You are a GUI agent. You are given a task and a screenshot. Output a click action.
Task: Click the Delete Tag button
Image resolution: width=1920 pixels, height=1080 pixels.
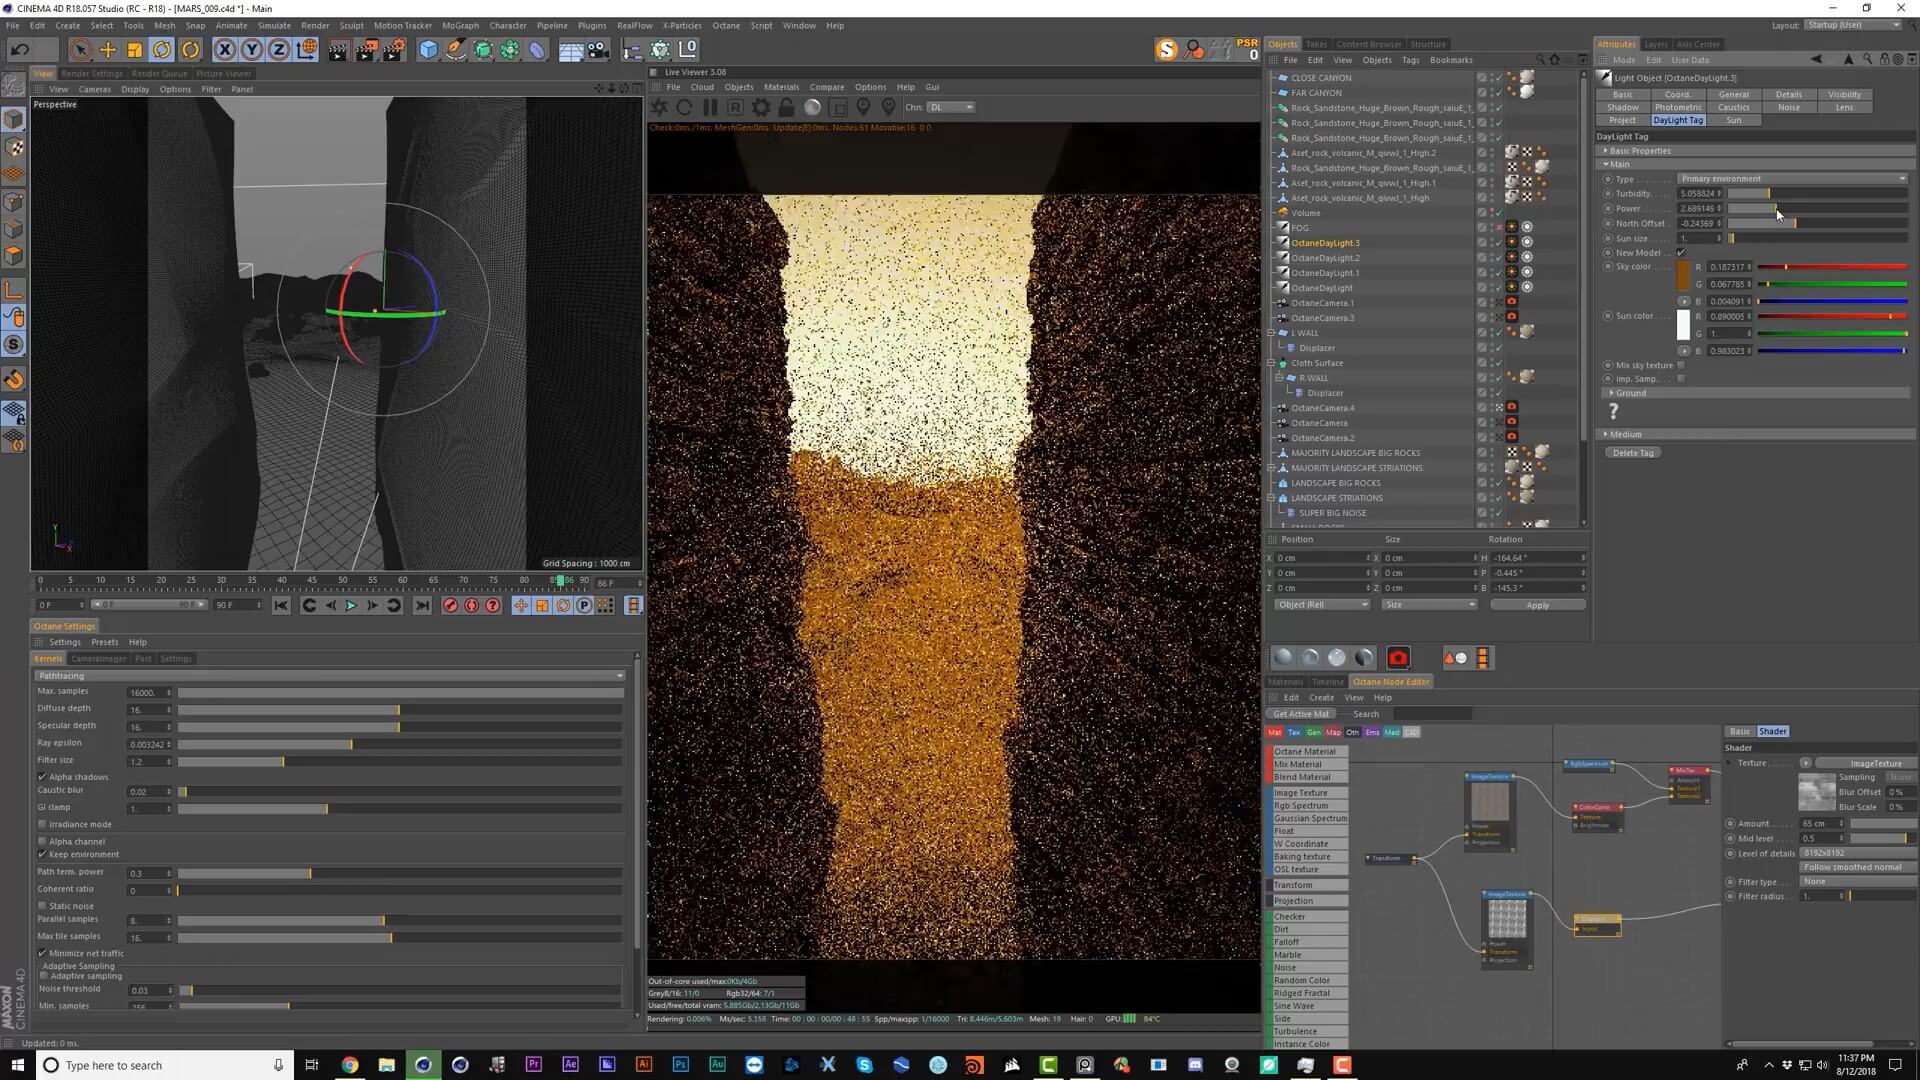pos(1633,453)
